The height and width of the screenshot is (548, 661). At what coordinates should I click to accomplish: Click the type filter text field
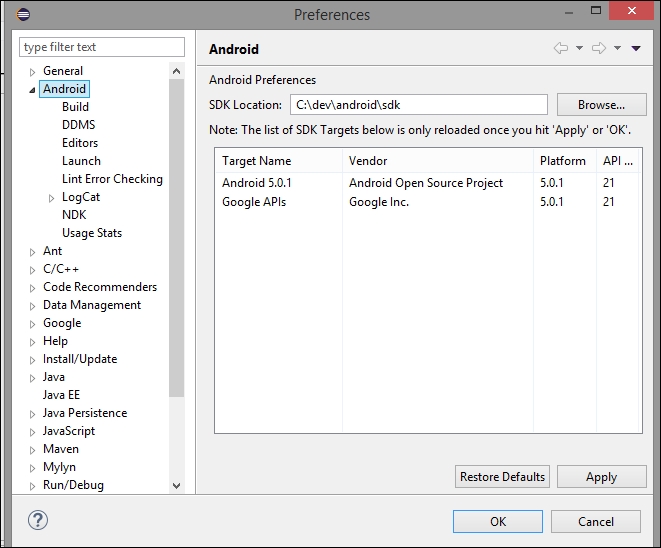tap(102, 47)
